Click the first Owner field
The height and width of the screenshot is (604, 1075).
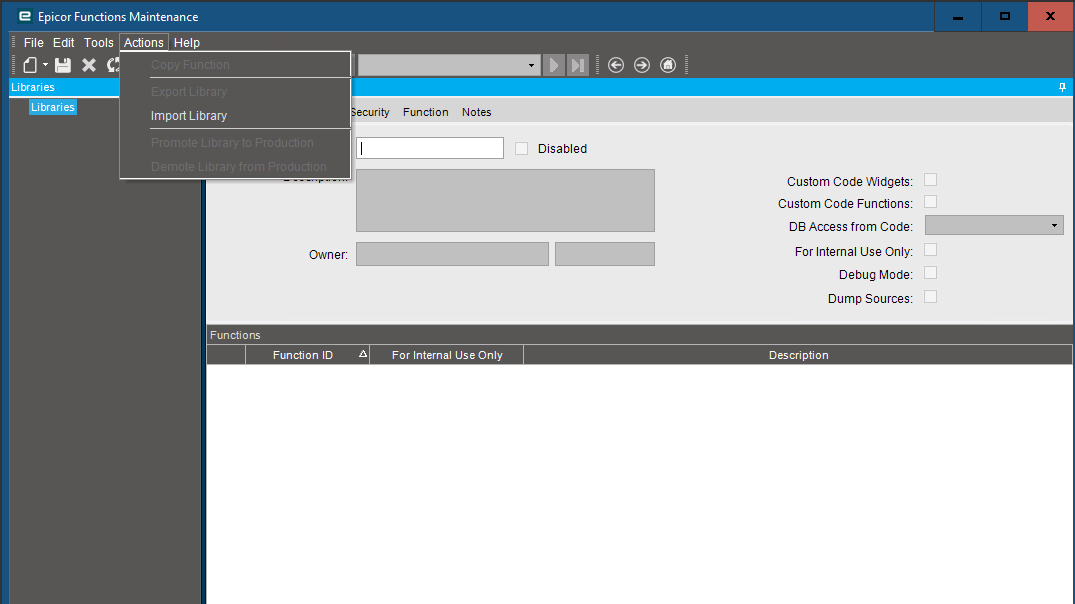tap(452, 254)
